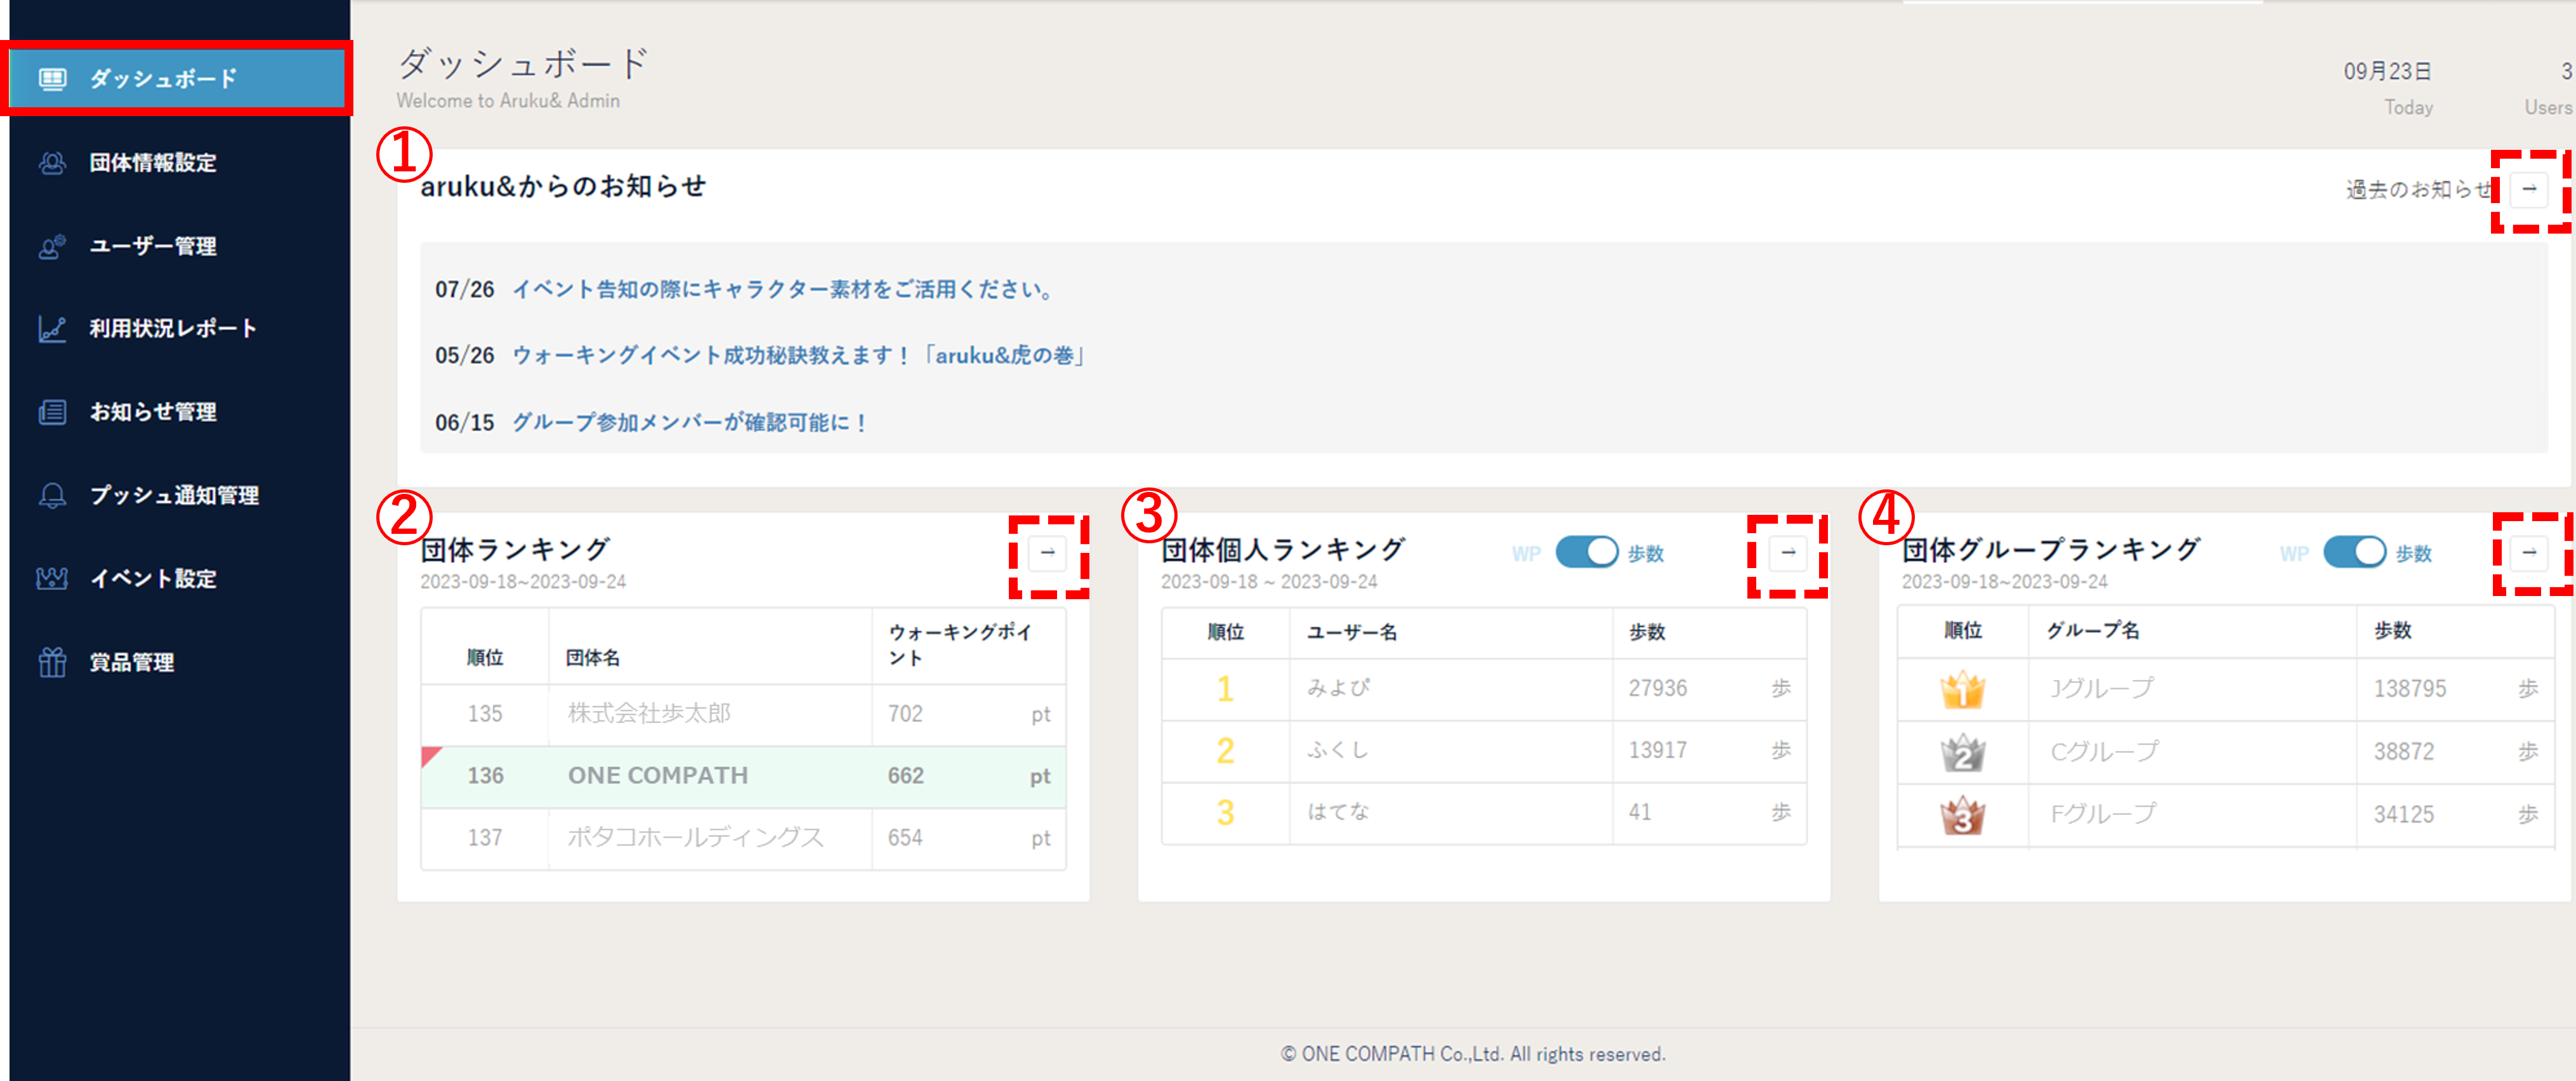The height and width of the screenshot is (1081, 2576).
Task: Click the 賞品管理 gift box icon
Action: coord(52,662)
